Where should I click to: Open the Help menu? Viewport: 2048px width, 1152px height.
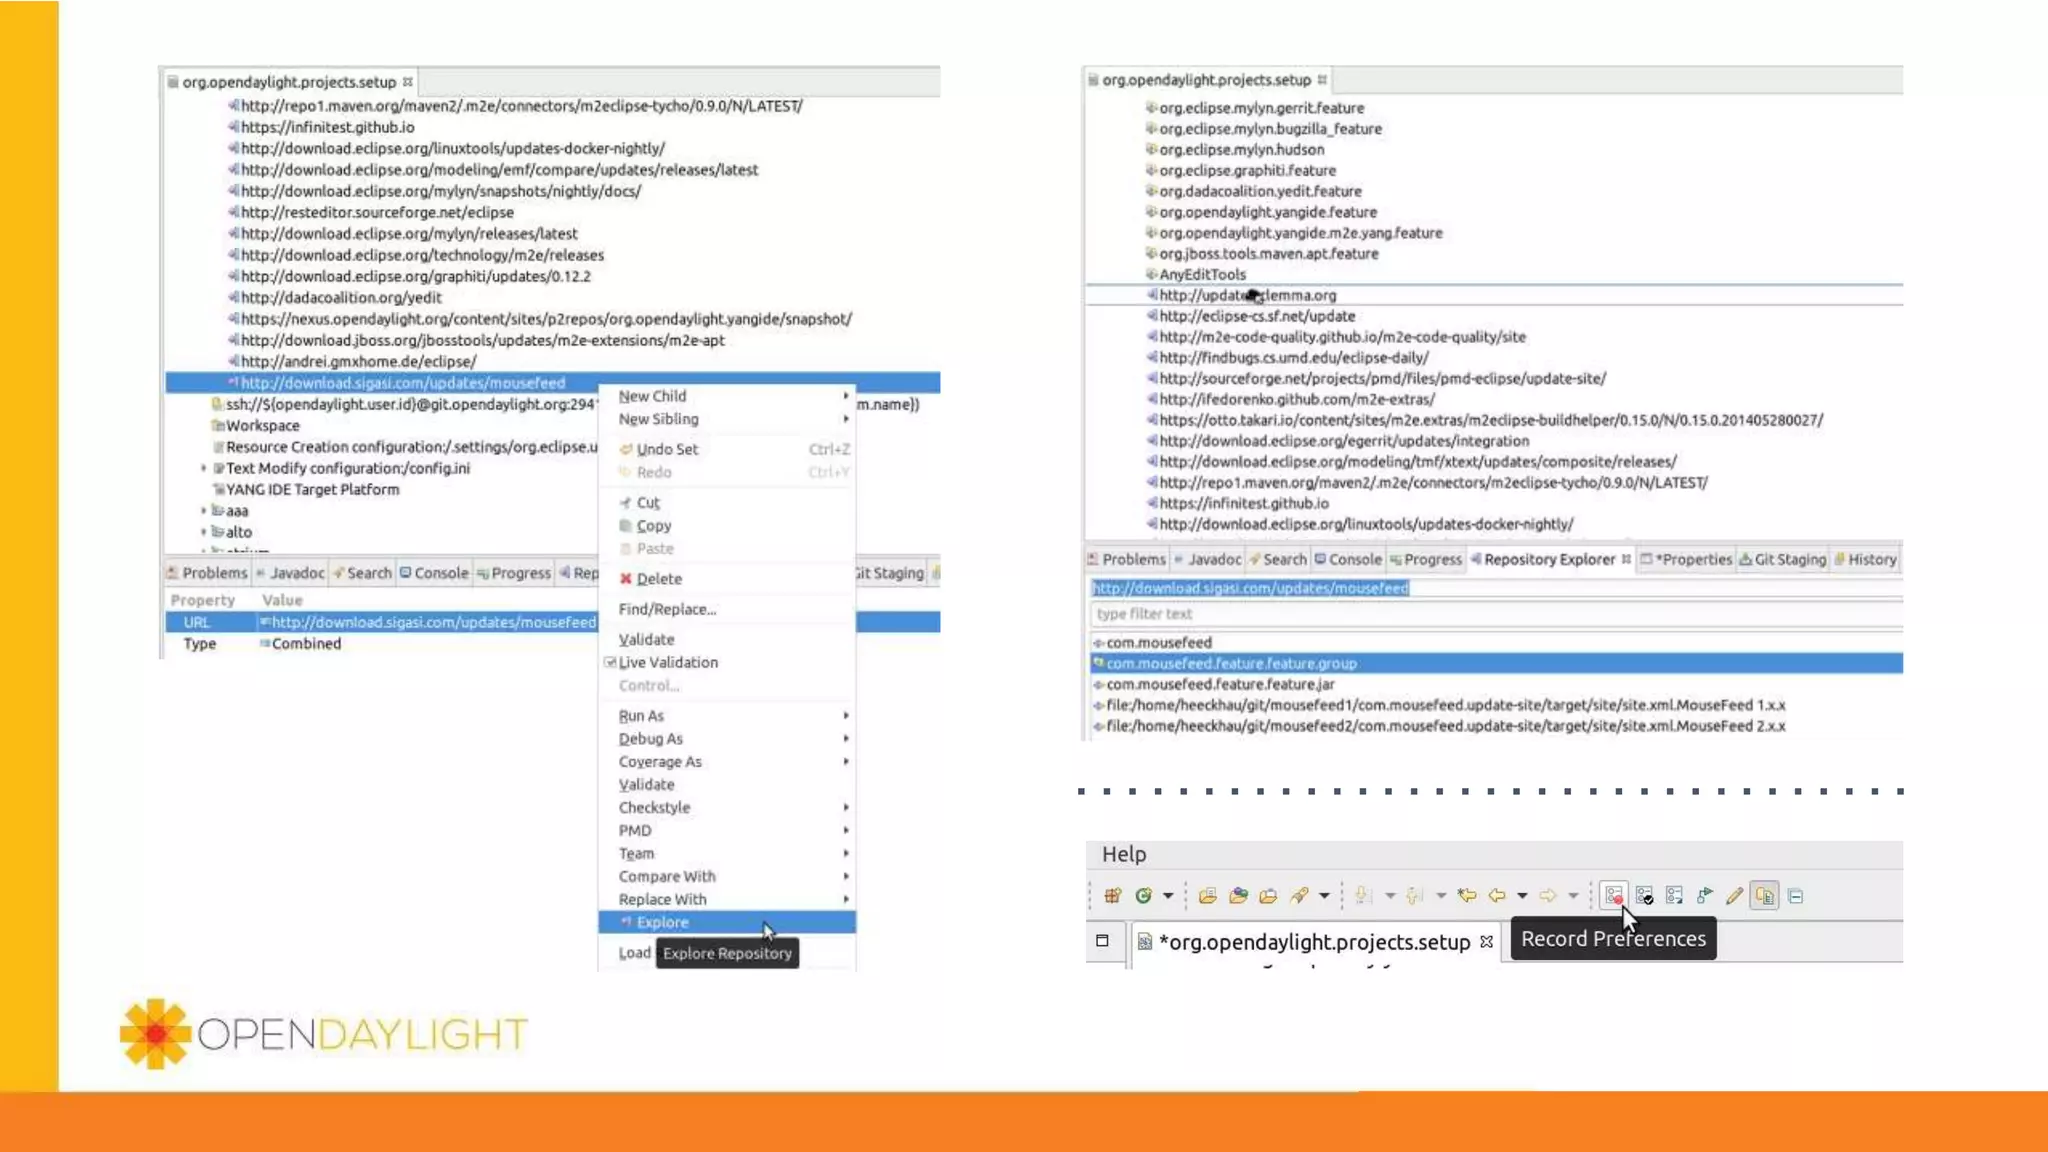(x=1124, y=854)
